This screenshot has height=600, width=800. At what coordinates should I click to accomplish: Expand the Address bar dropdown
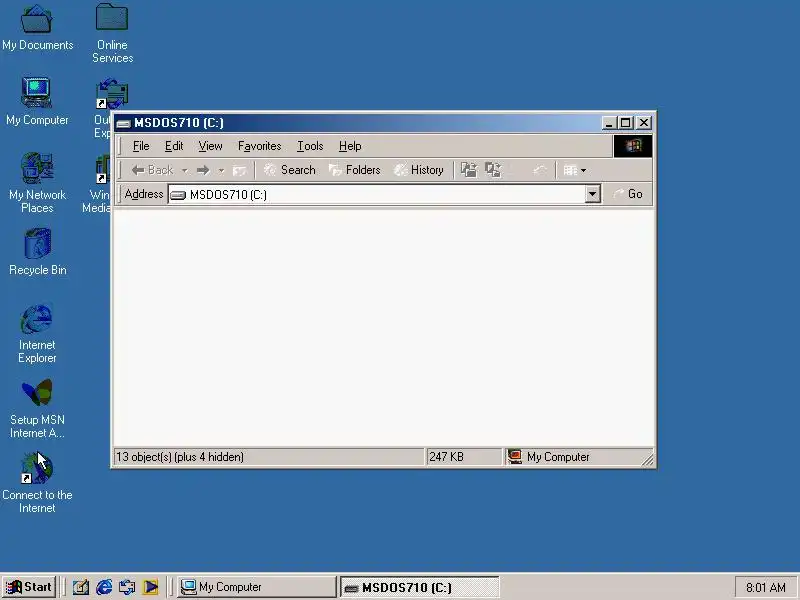(592, 194)
